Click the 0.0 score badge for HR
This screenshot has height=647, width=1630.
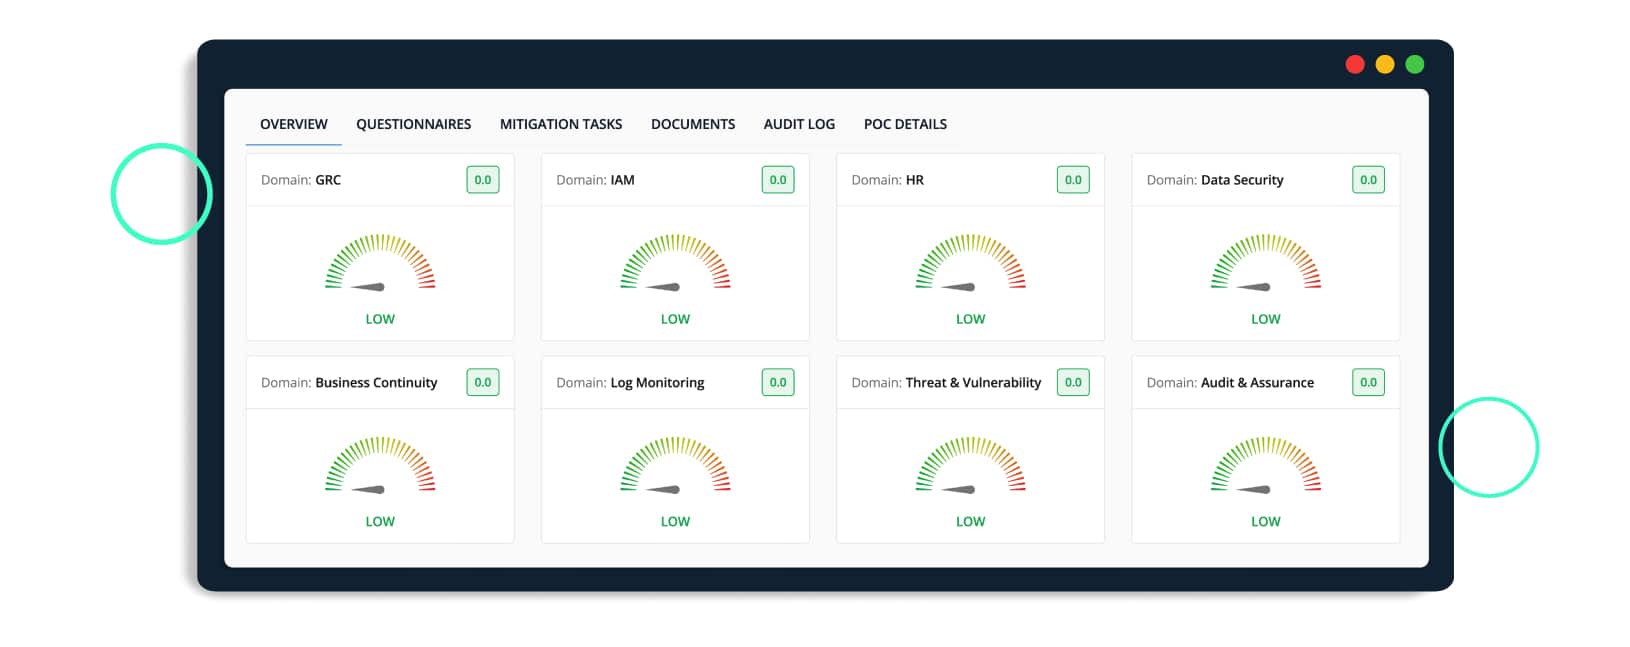(x=1073, y=180)
